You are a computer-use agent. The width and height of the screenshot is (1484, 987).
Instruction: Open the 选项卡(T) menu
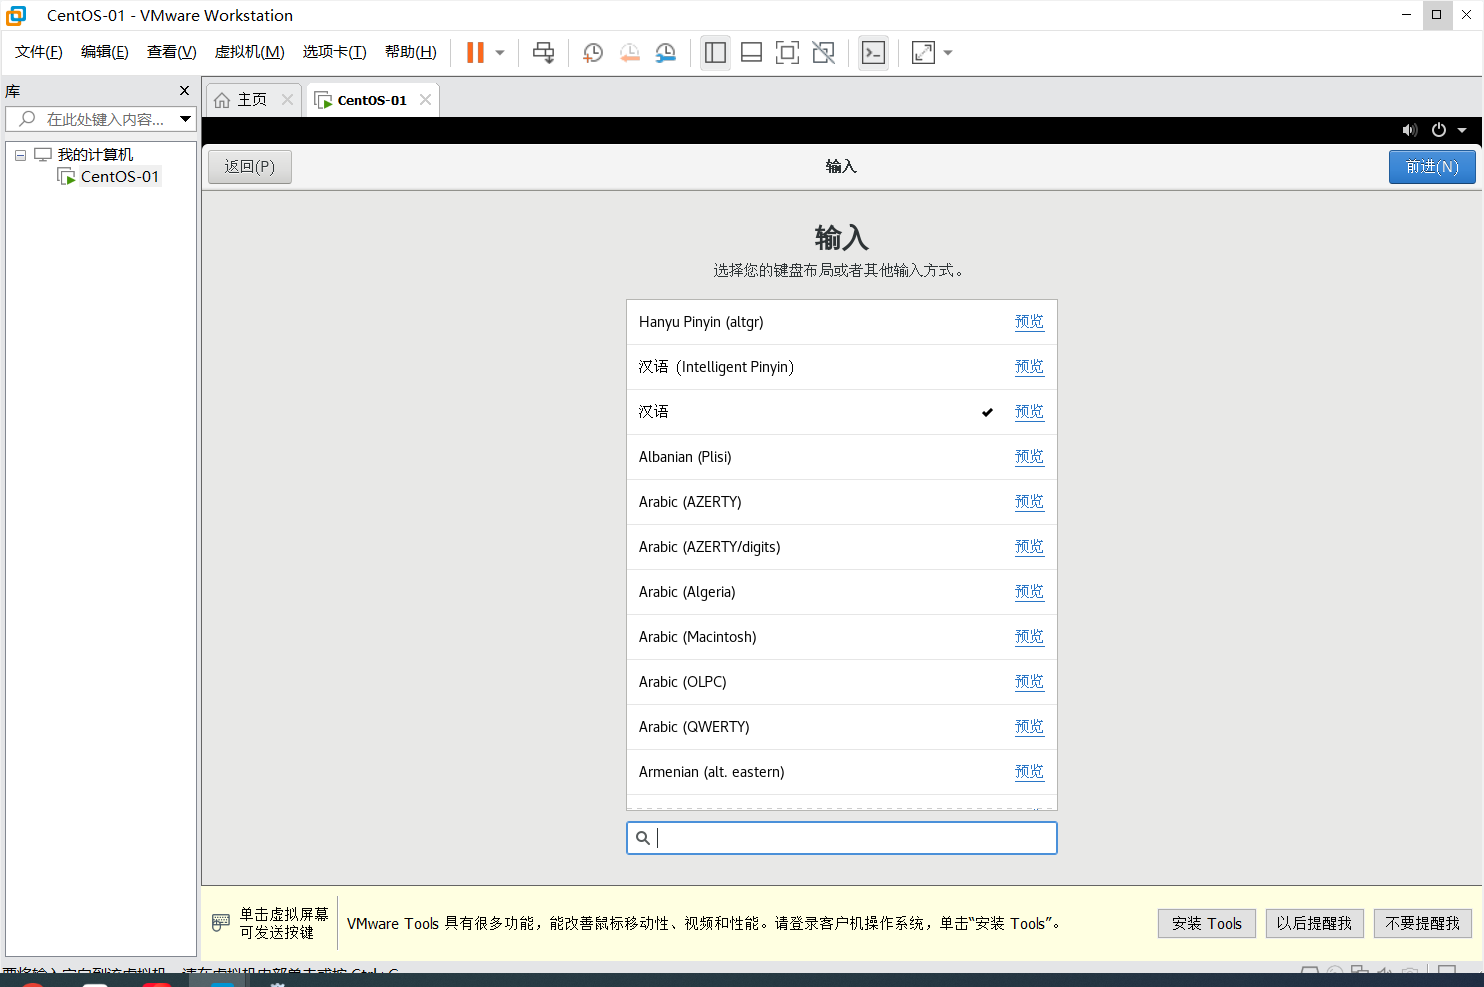(335, 52)
